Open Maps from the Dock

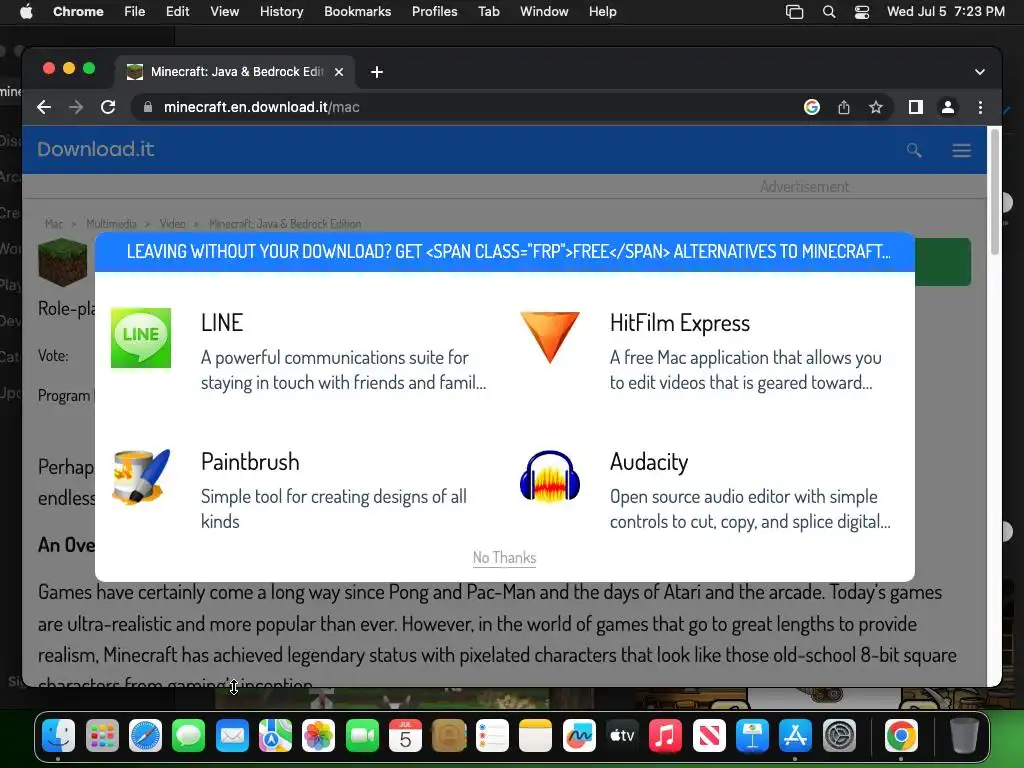click(276, 736)
